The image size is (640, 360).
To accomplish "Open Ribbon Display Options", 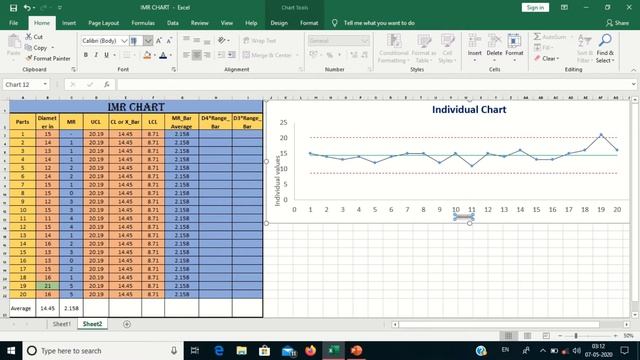I will (x=564, y=8).
